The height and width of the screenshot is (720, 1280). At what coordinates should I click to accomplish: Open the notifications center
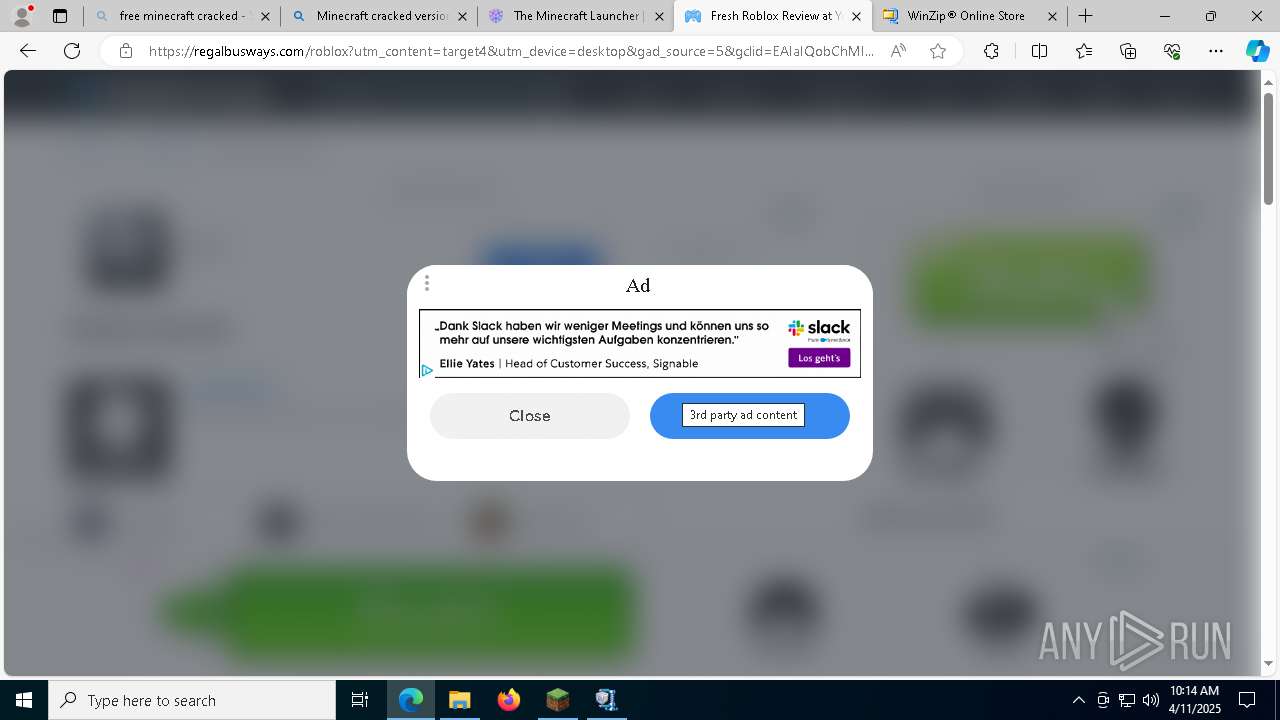click(1247, 700)
